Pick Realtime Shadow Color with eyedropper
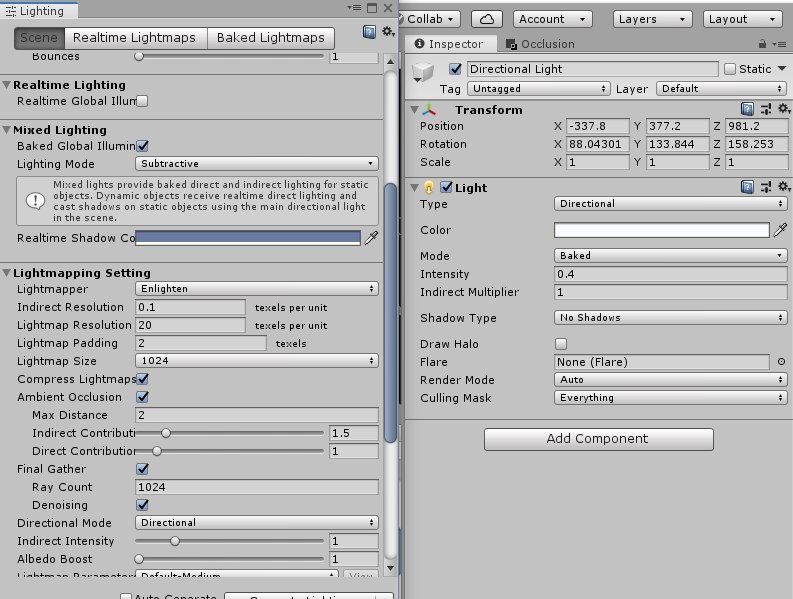Image resolution: width=793 pixels, height=599 pixels. [372, 238]
